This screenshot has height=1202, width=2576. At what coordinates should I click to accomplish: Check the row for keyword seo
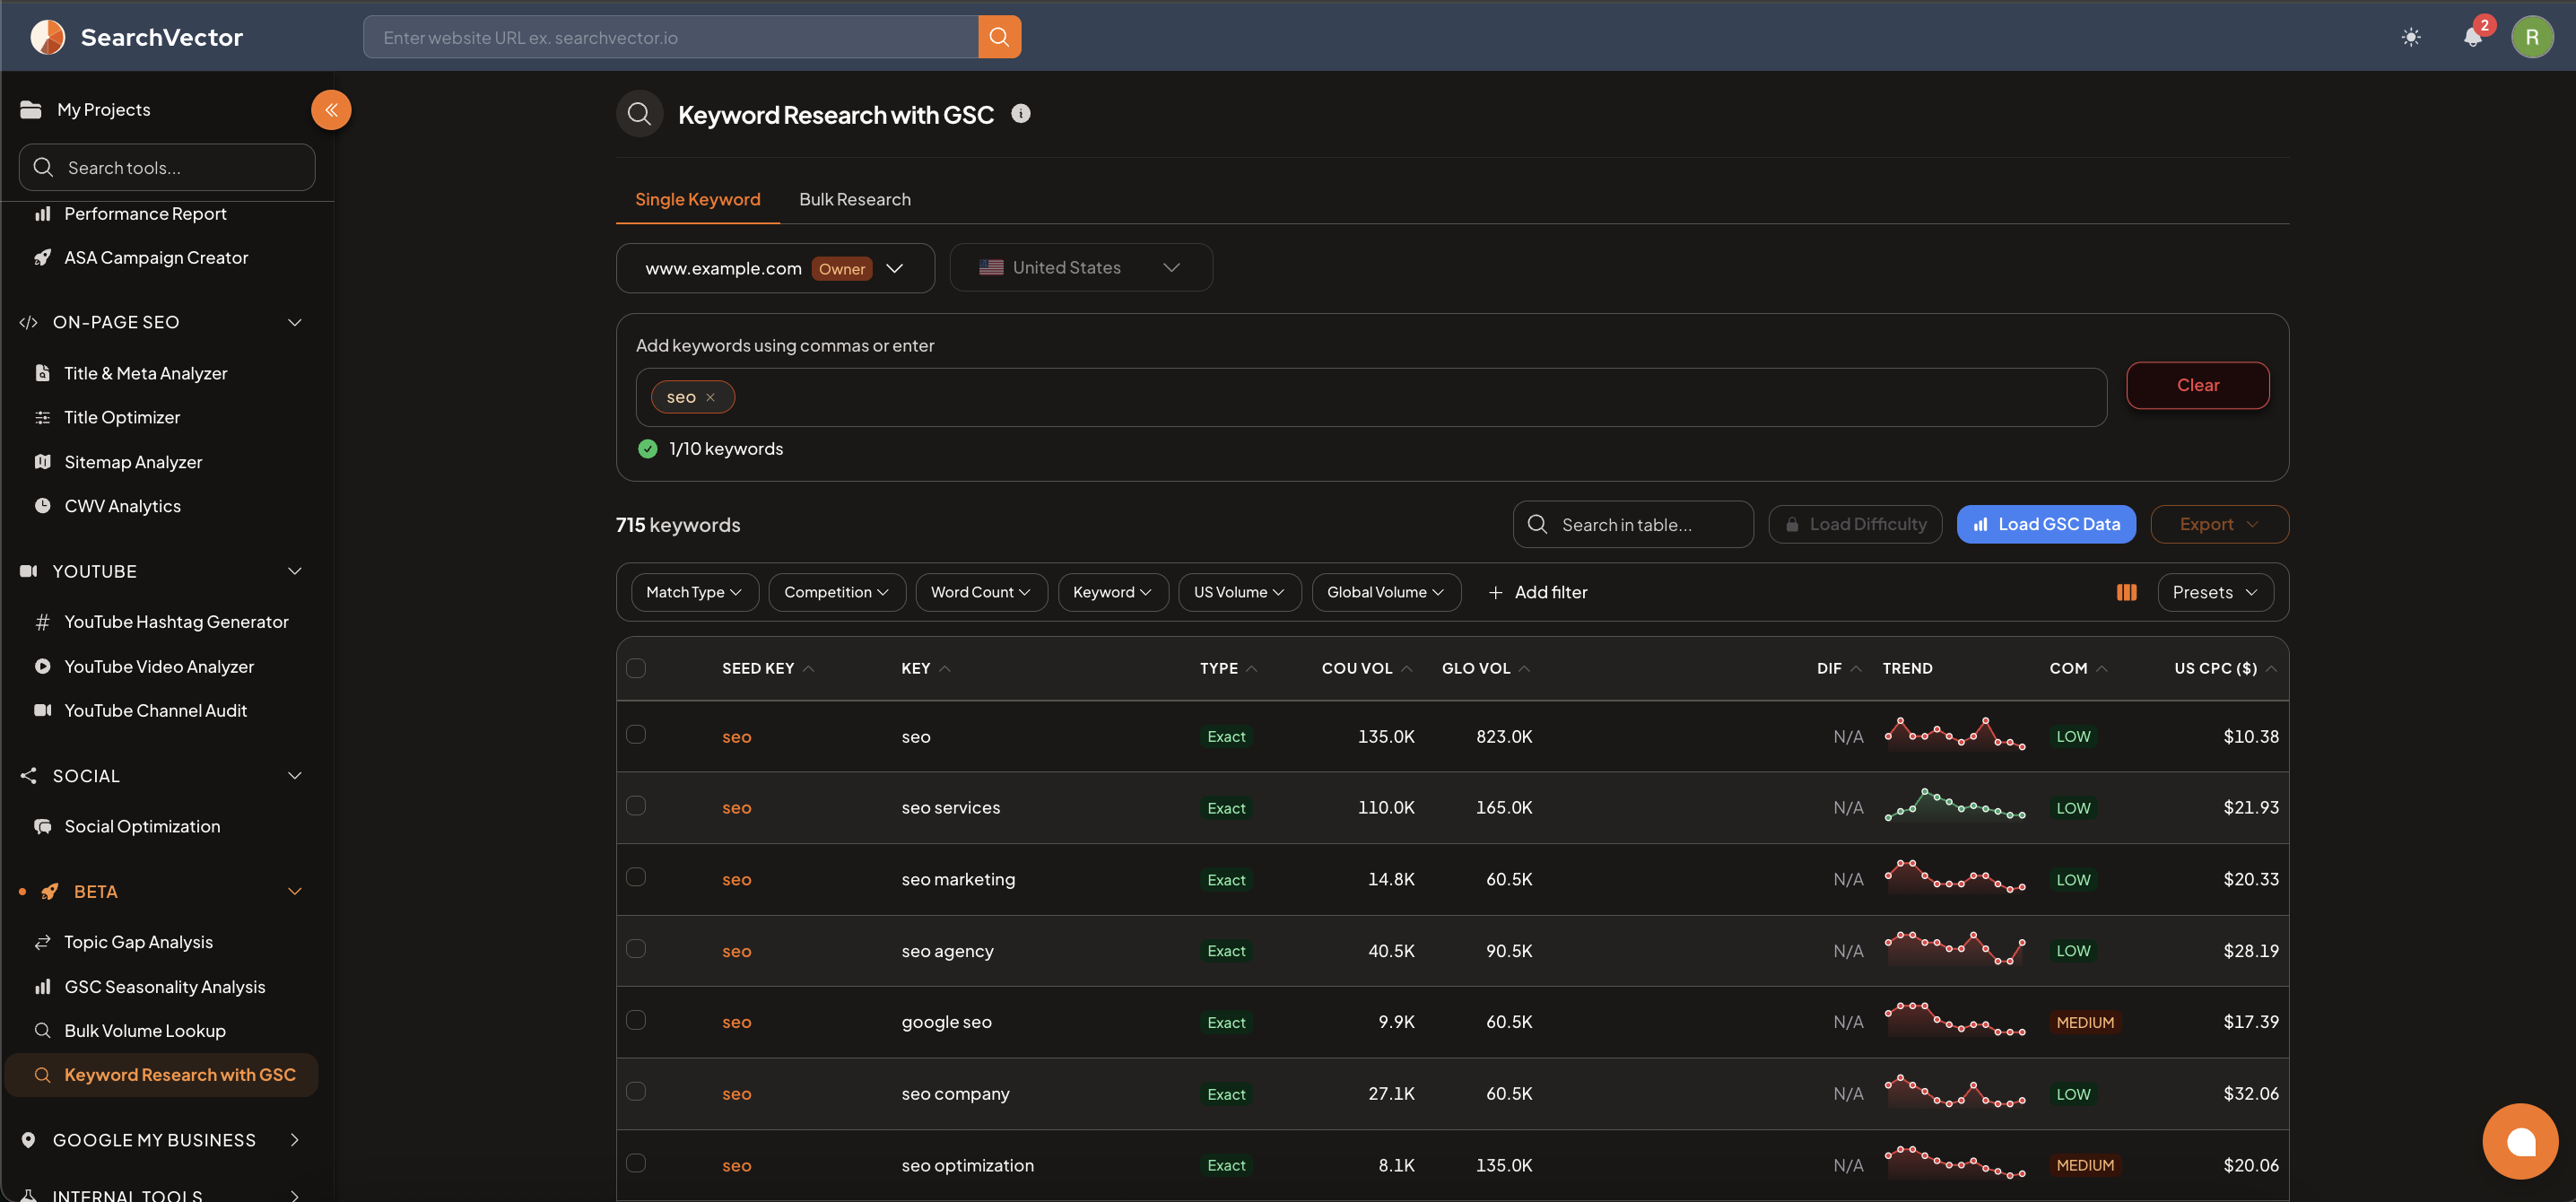[x=636, y=734]
